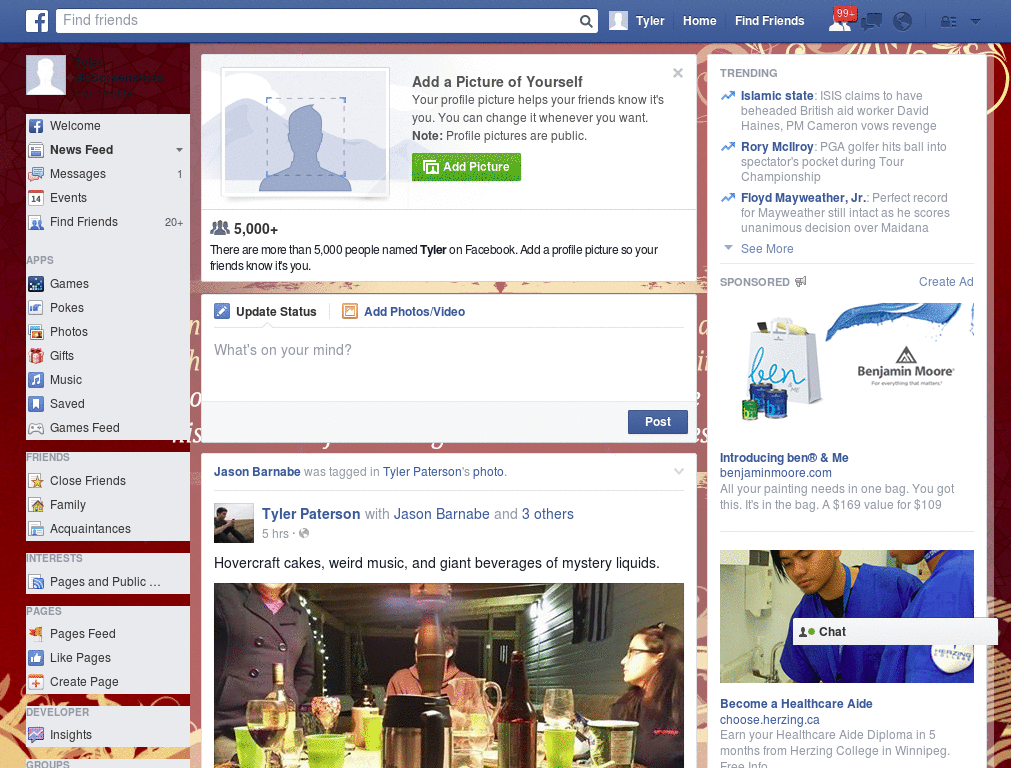Open the Islamic state trending link
The width and height of the screenshot is (1024, 768).
click(776, 95)
